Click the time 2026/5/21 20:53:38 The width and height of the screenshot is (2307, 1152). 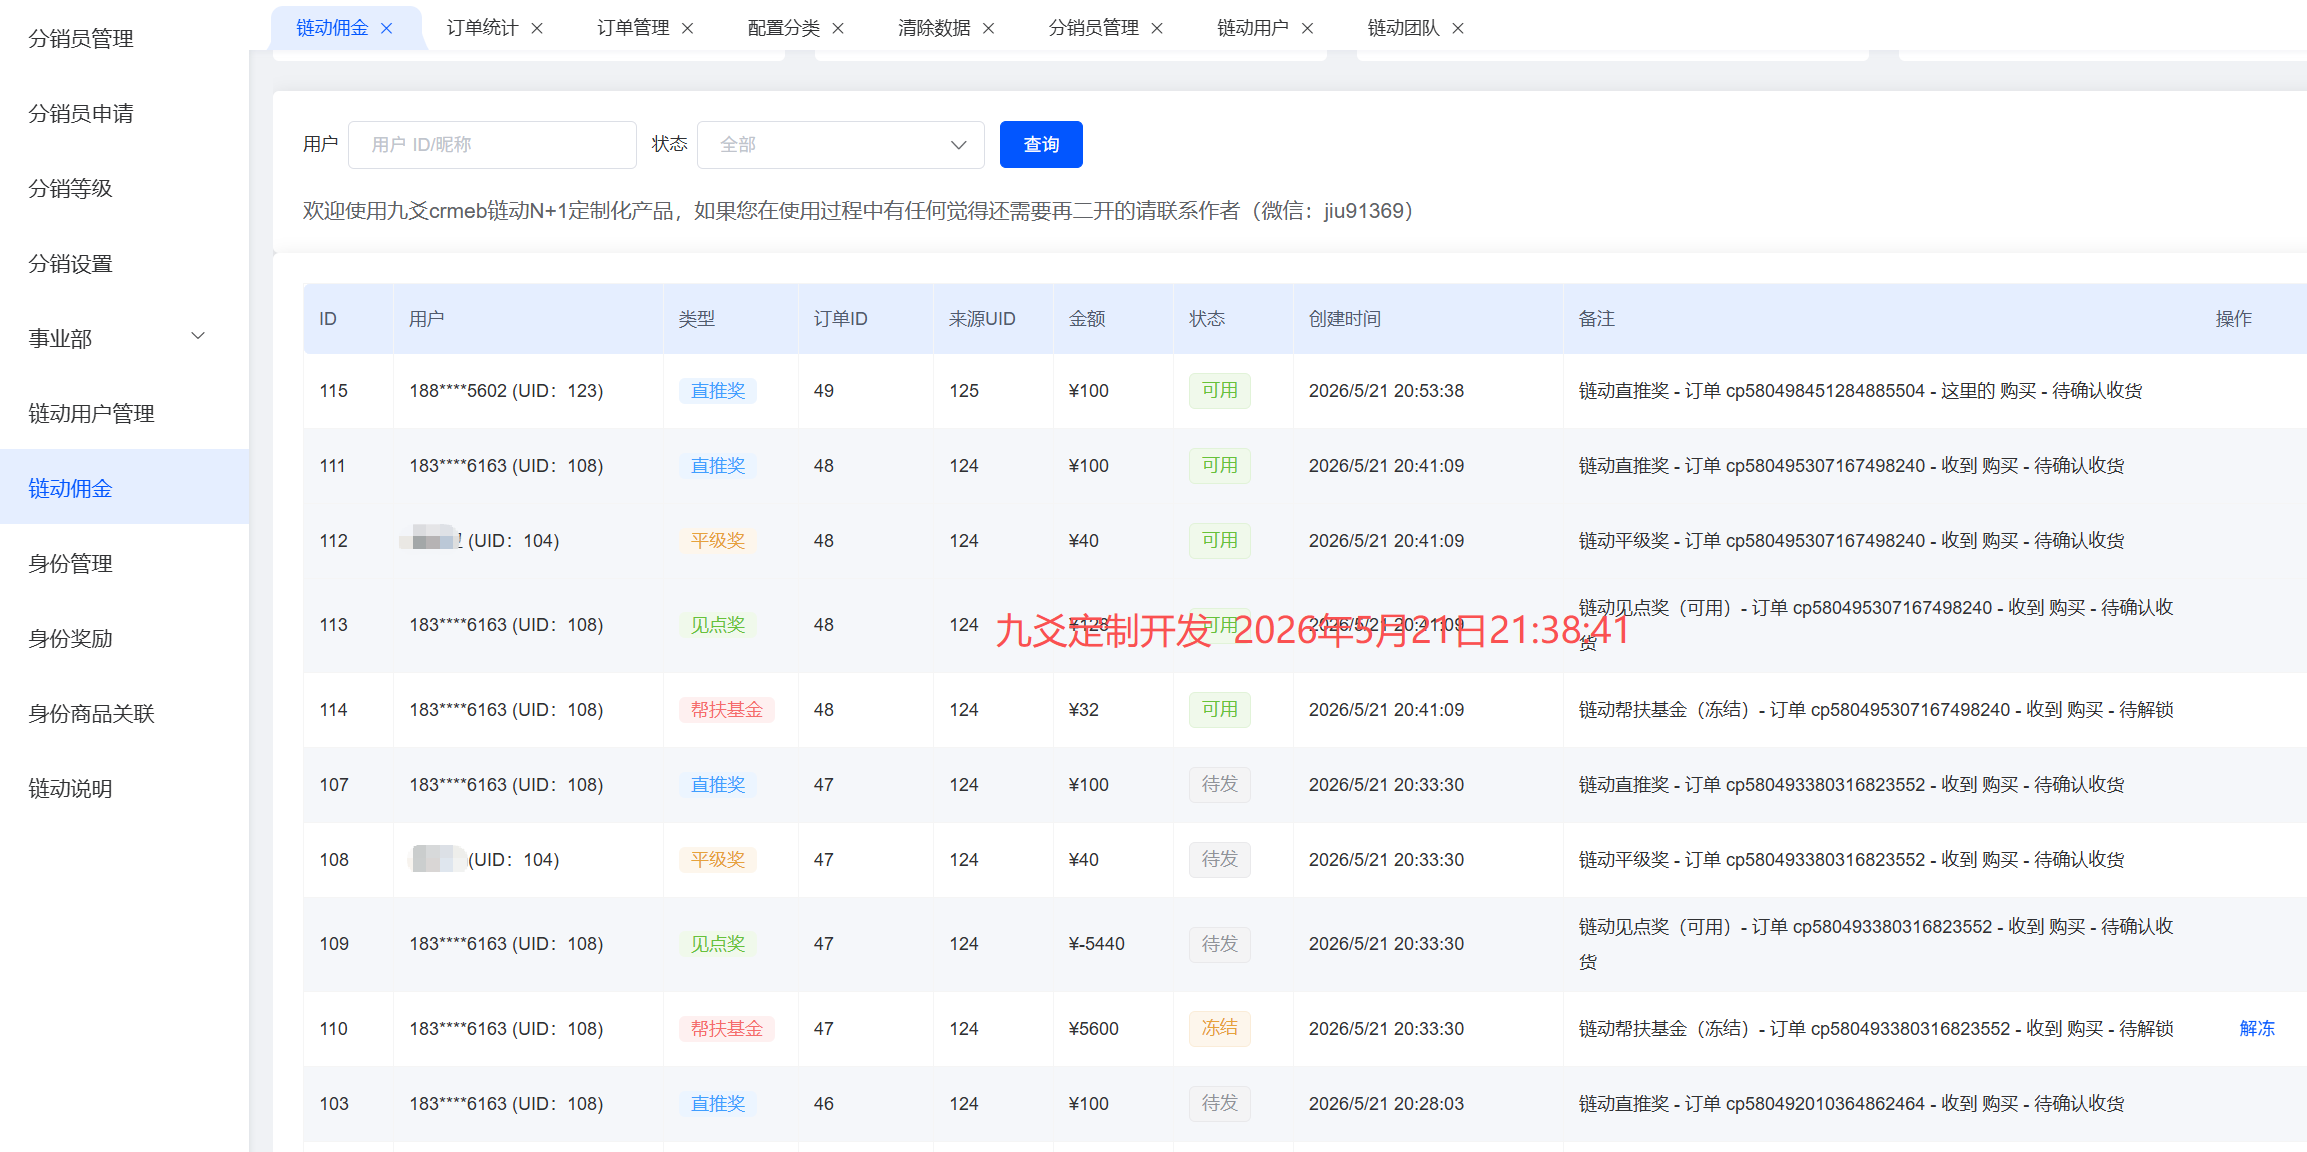click(1386, 391)
